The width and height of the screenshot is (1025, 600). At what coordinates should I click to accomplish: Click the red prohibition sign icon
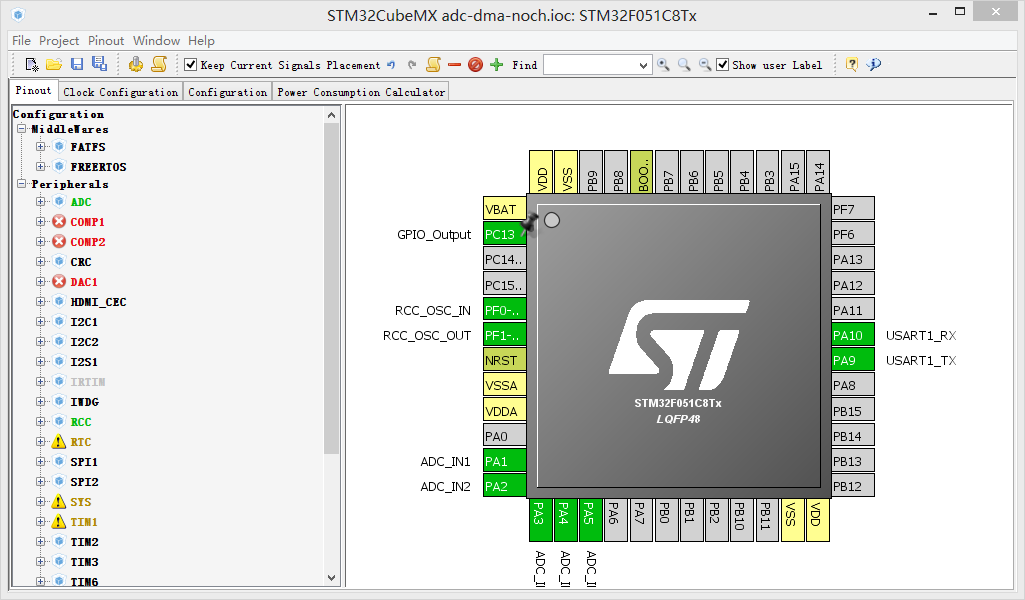pyautogui.click(x=475, y=65)
